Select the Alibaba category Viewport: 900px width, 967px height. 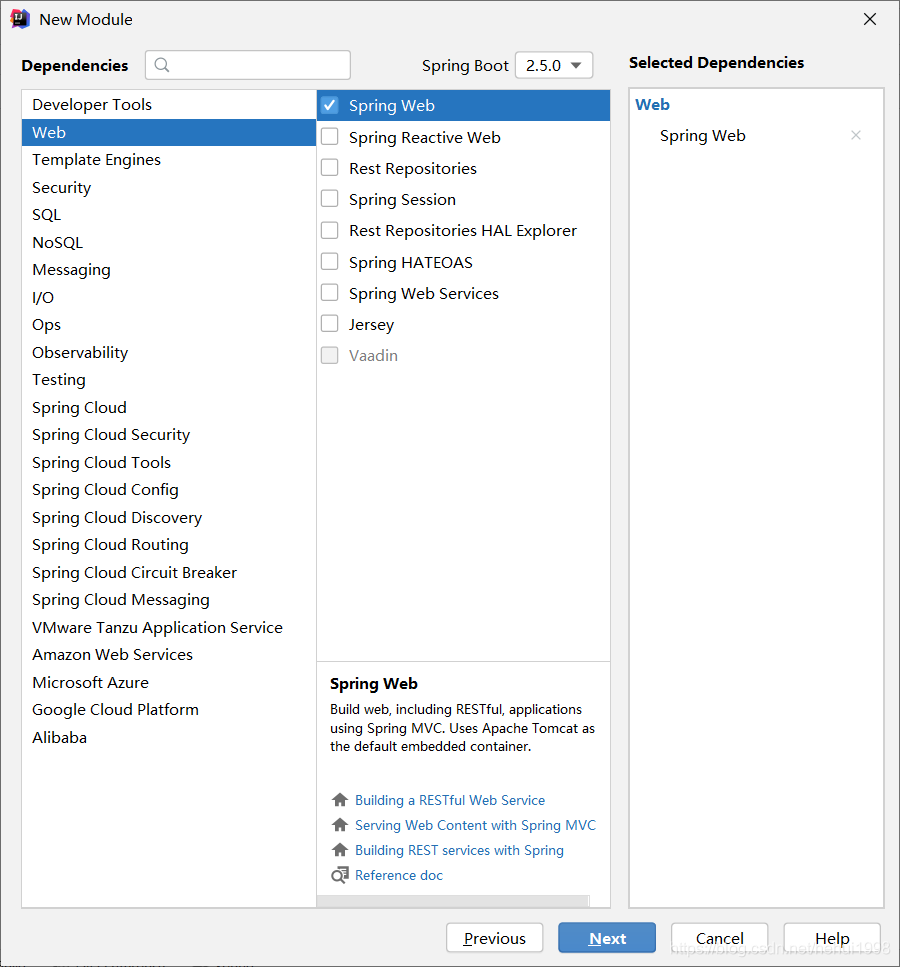point(168,737)
